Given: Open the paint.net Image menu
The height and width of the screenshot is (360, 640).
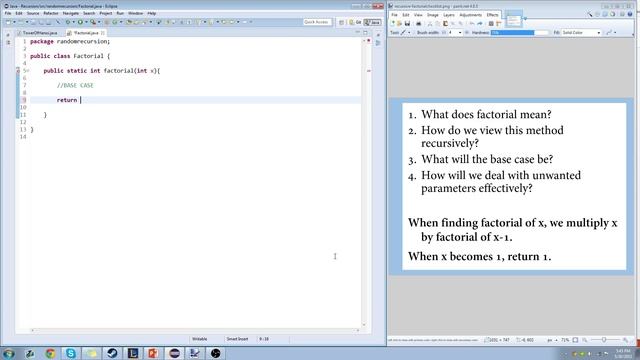Looking at the screenshot, I should pyautogui.click(x=433, y=15).
